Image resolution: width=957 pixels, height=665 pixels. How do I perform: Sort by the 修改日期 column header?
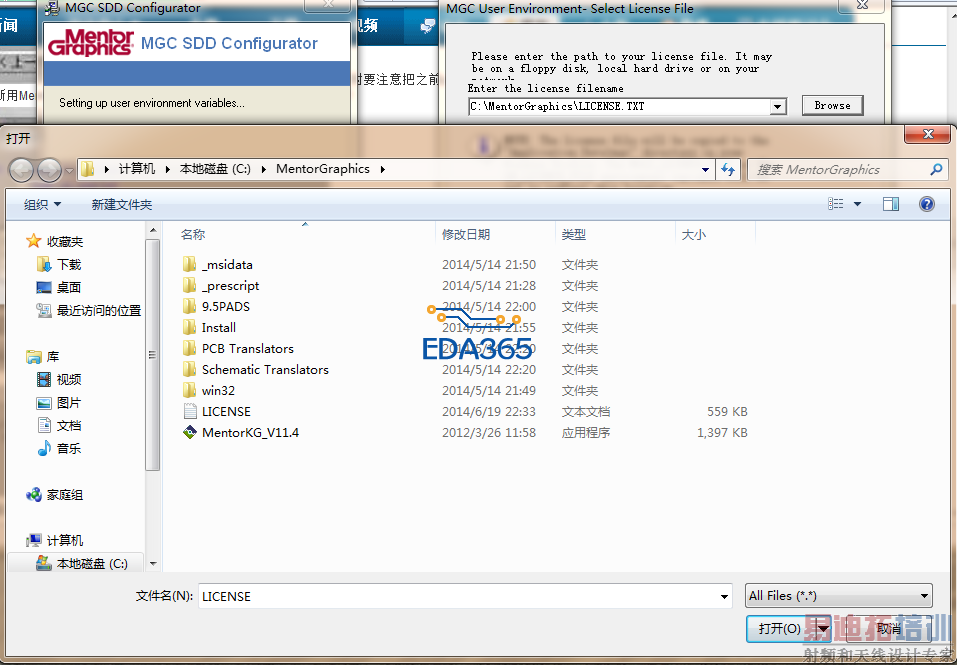pos(466,234)
